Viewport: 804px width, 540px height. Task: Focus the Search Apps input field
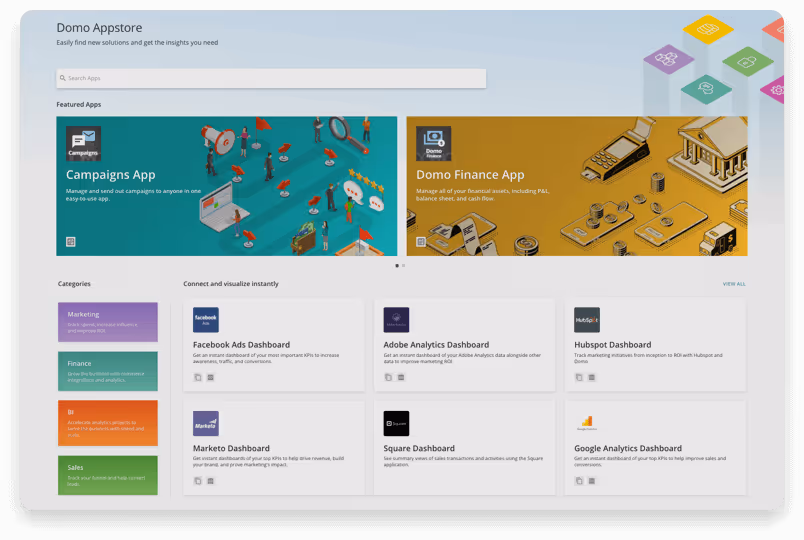[271, 78]
